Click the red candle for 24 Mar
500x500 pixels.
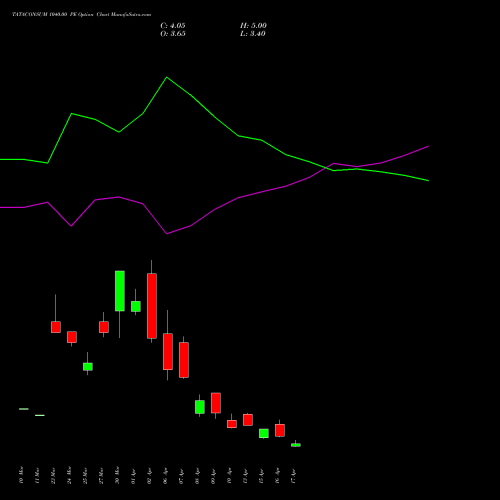[72, 337]
